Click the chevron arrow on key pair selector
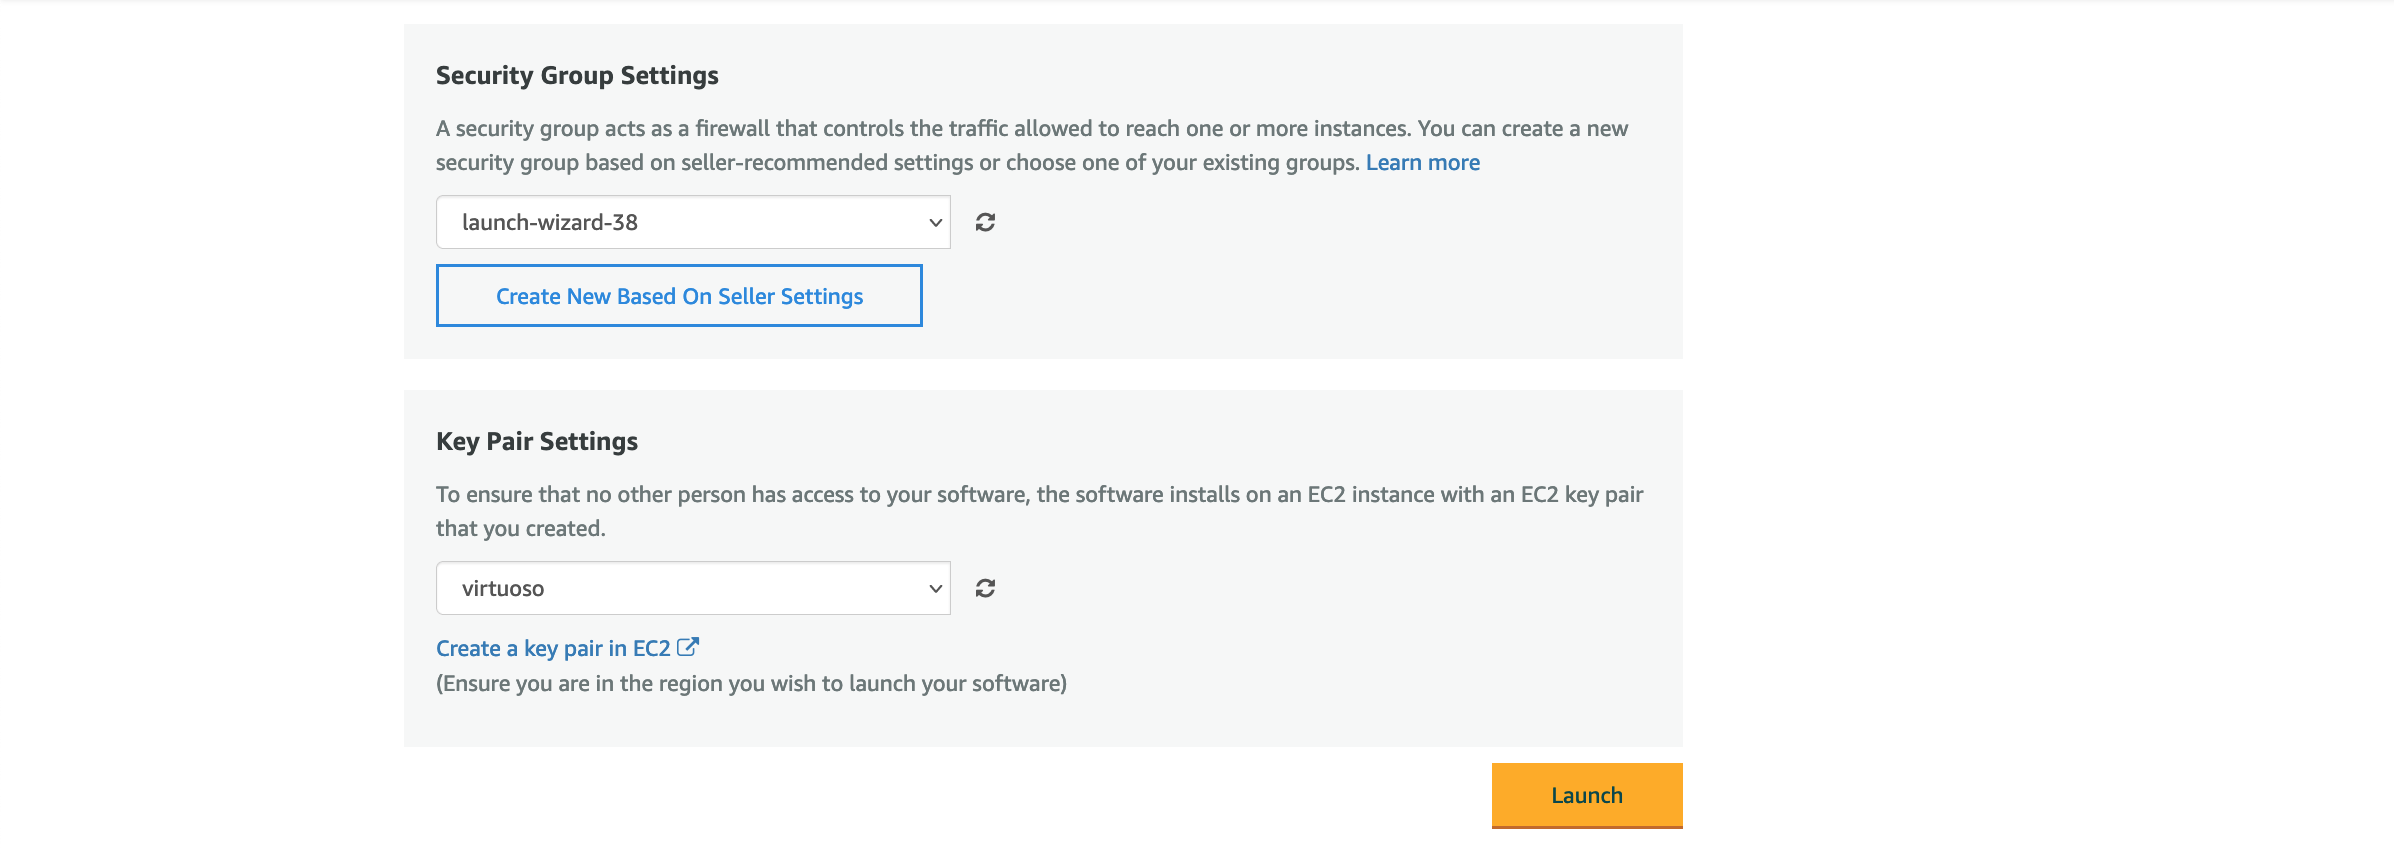The image size is (2394, 854). (935, 588)
